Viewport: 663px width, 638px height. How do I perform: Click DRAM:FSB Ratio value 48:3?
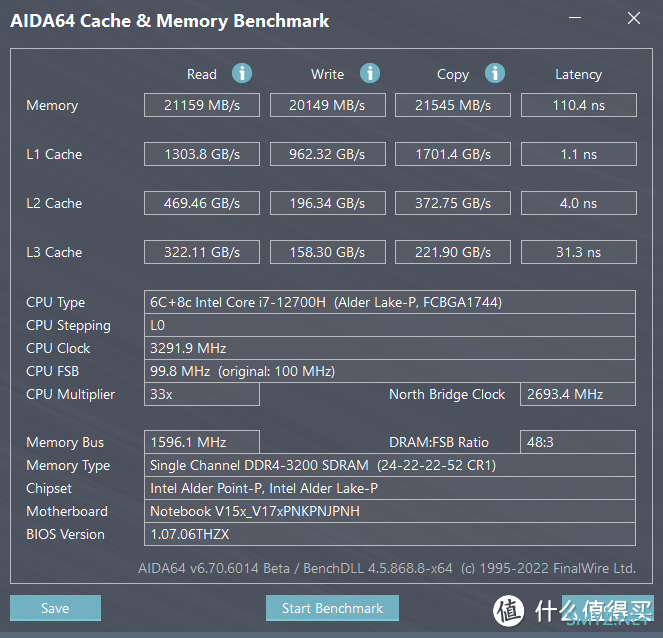578,442
